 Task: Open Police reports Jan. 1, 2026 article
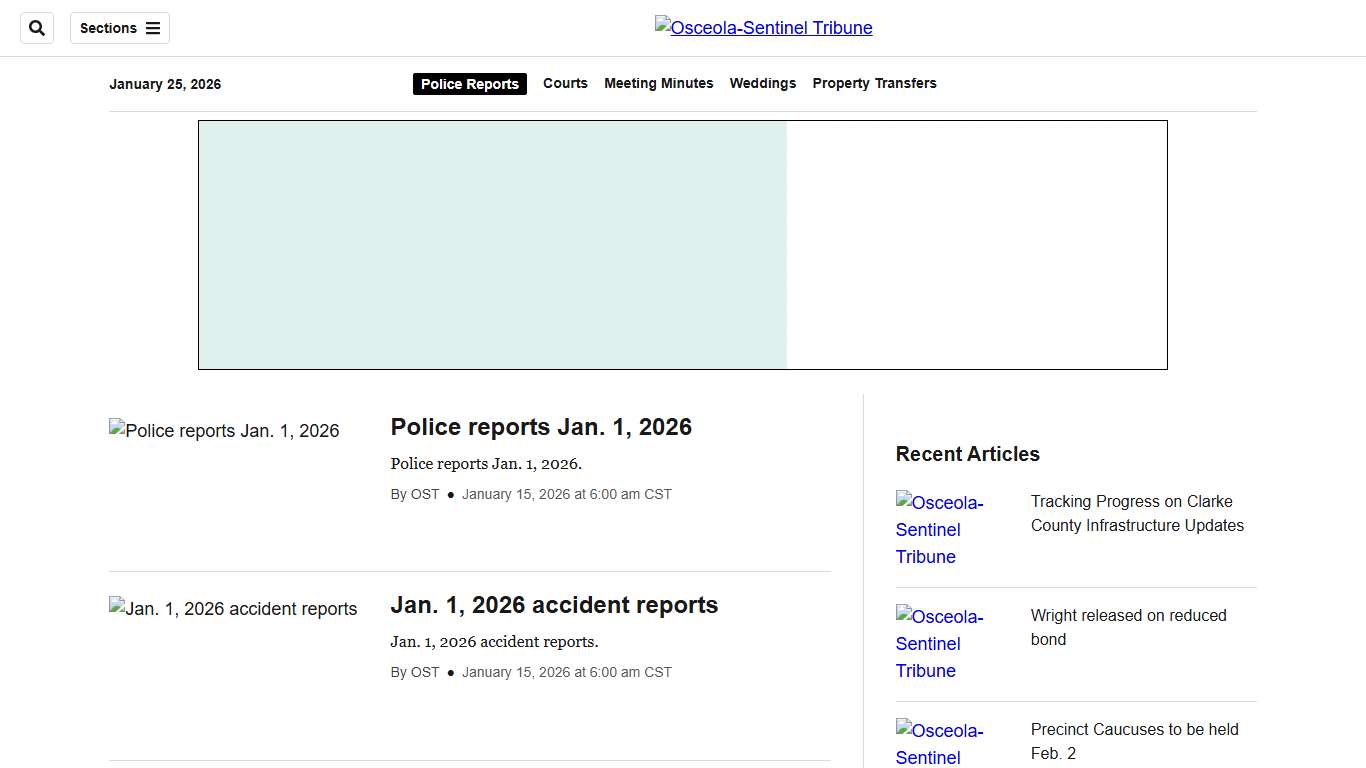pos(541,427)
